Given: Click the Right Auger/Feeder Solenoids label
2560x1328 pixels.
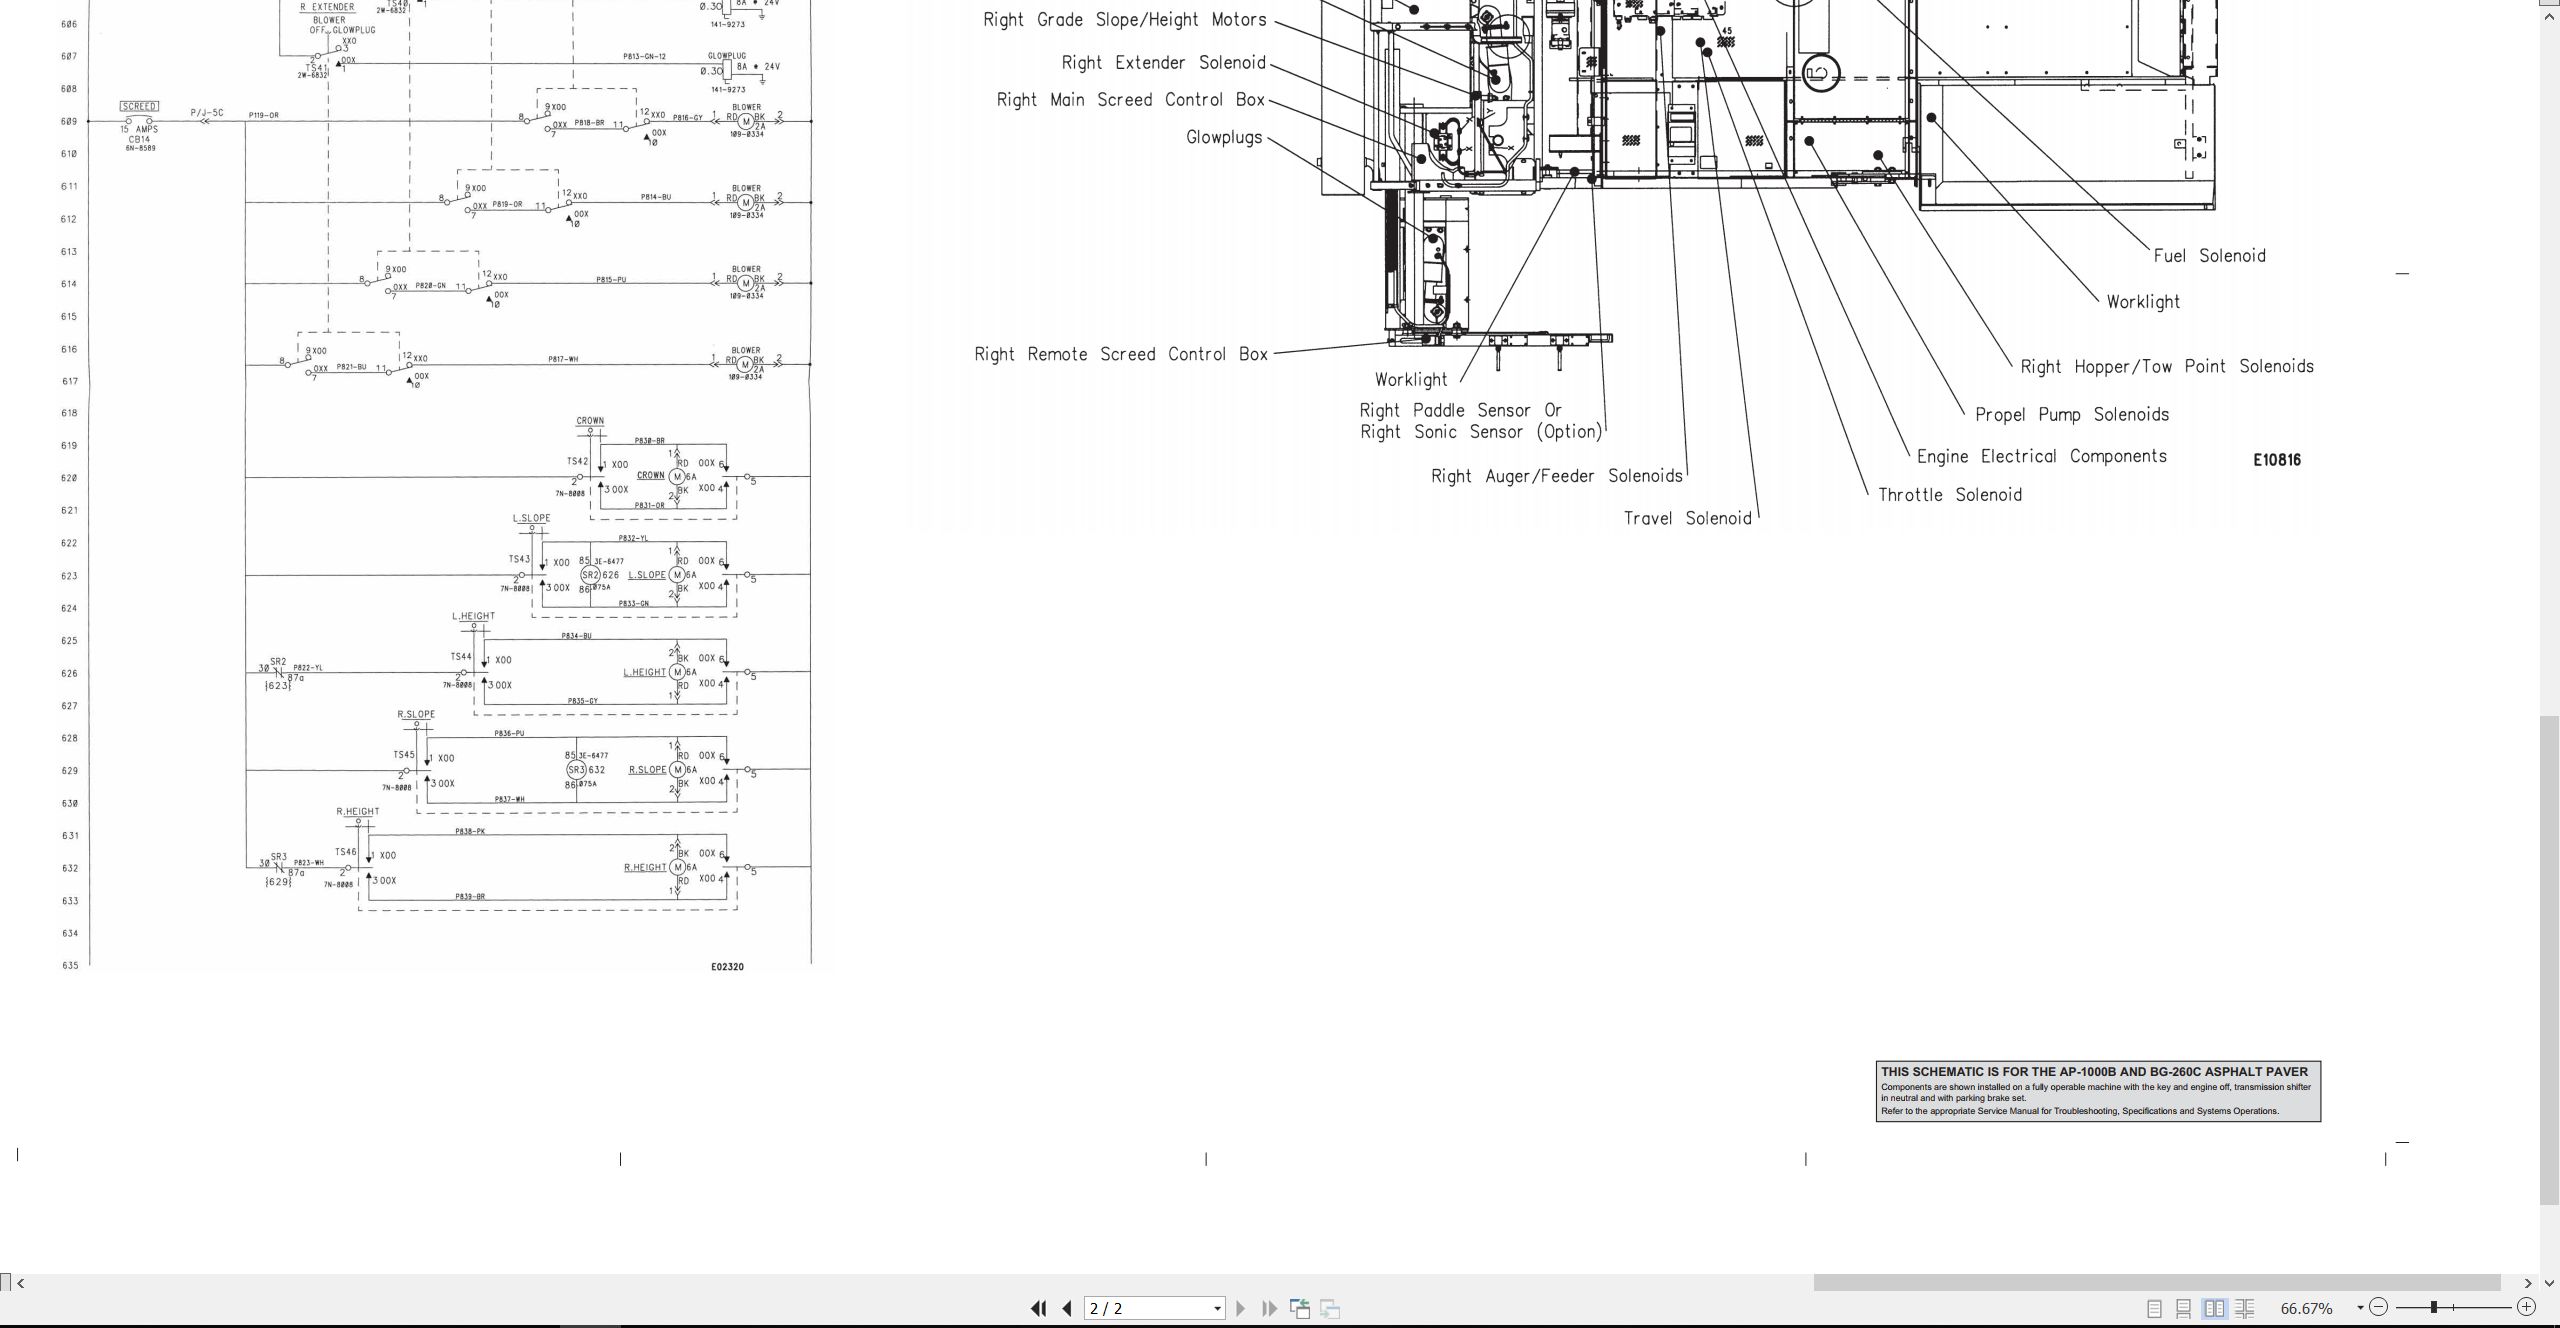Looking at the screenshot, I should tap(1557, 476).
